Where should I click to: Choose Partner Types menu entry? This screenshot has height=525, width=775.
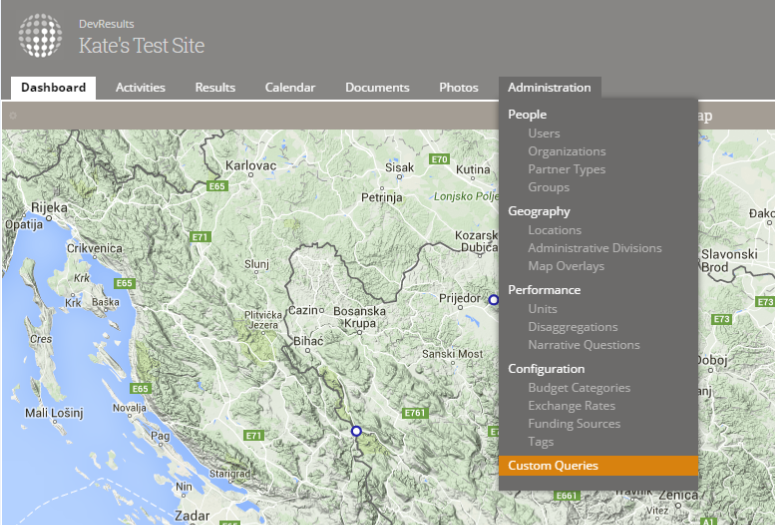point(566,169)
